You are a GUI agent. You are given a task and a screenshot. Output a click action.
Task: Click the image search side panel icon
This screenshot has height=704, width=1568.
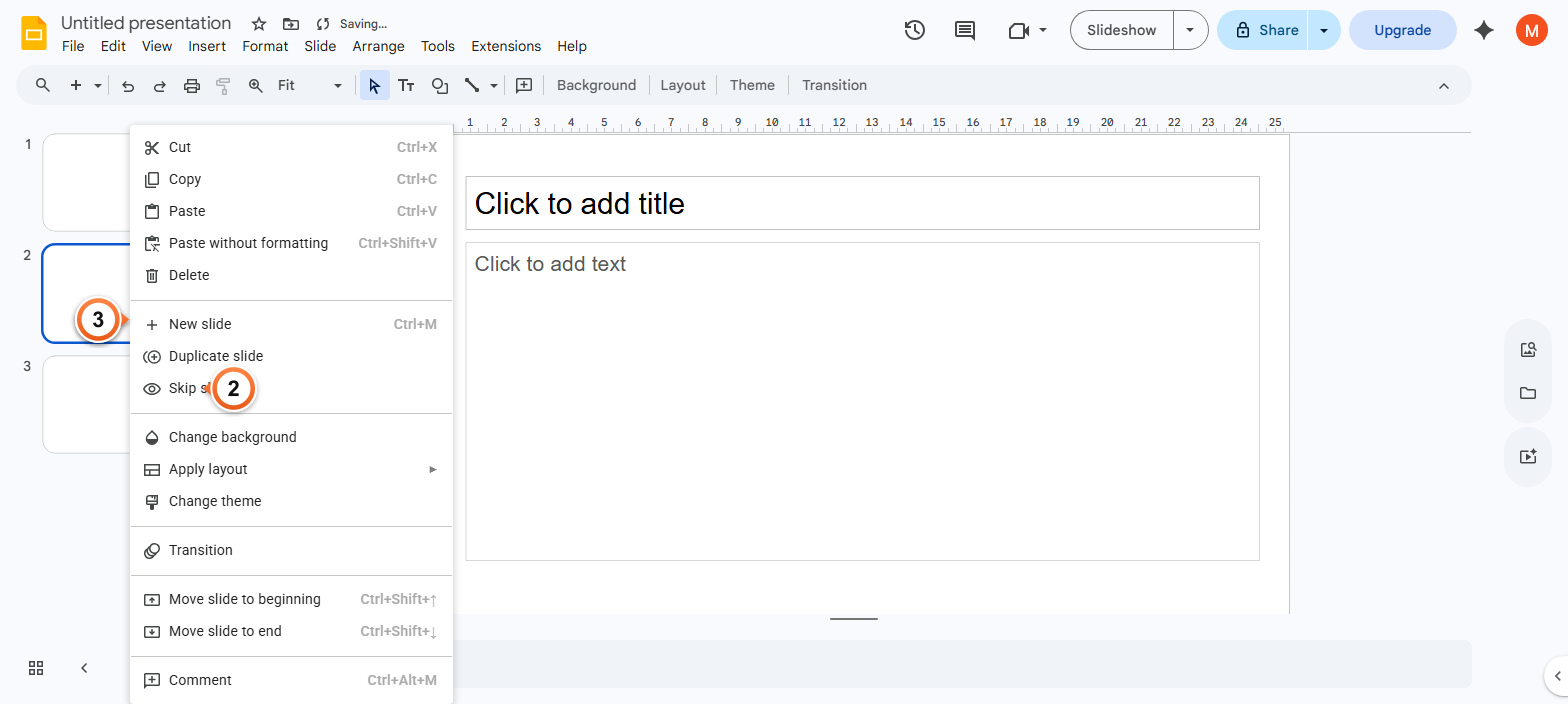(1528, 350)
